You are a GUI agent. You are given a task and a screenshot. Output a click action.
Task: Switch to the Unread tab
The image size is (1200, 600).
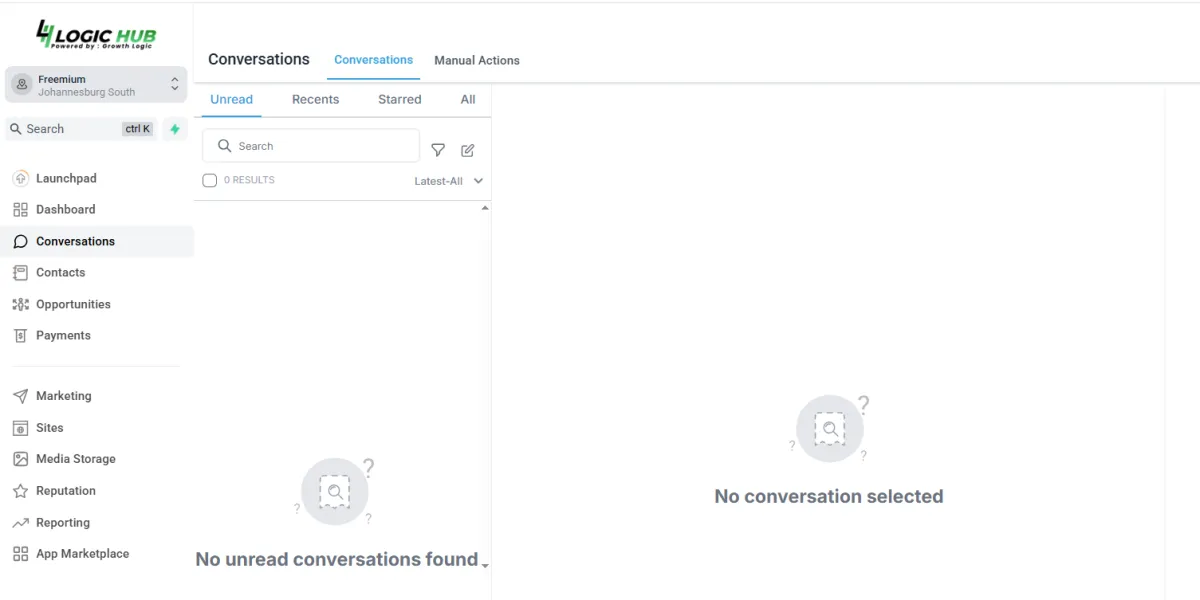[x=232, y=99]
